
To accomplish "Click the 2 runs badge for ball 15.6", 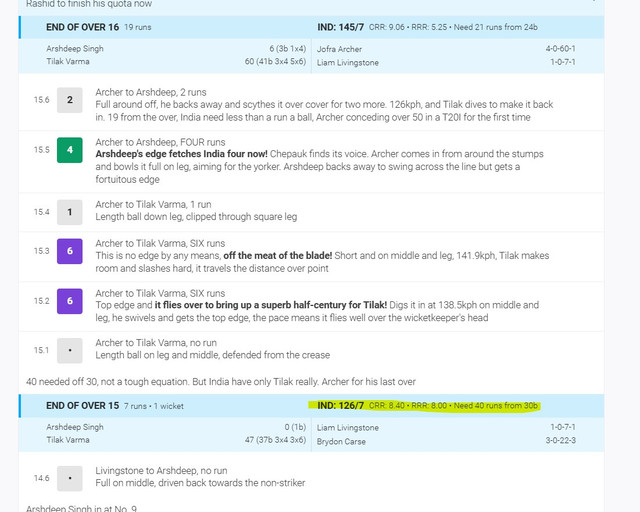I will tap(70, 100).
